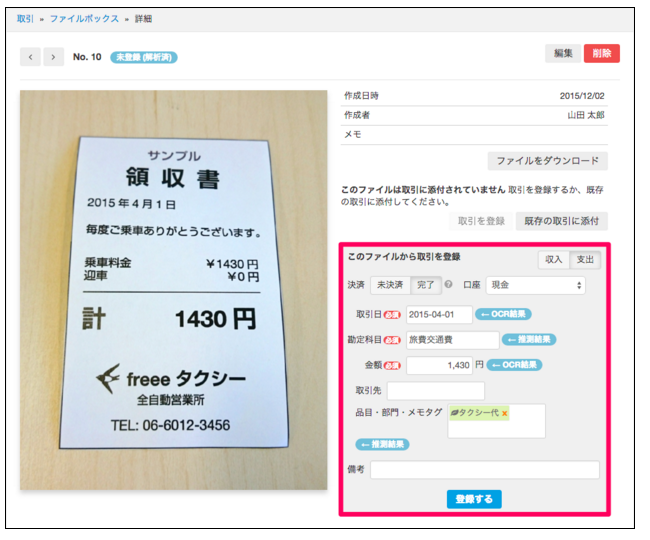650x540 pixels.
Task: Select 収入 transaction type
Action: tap(553, 259)
